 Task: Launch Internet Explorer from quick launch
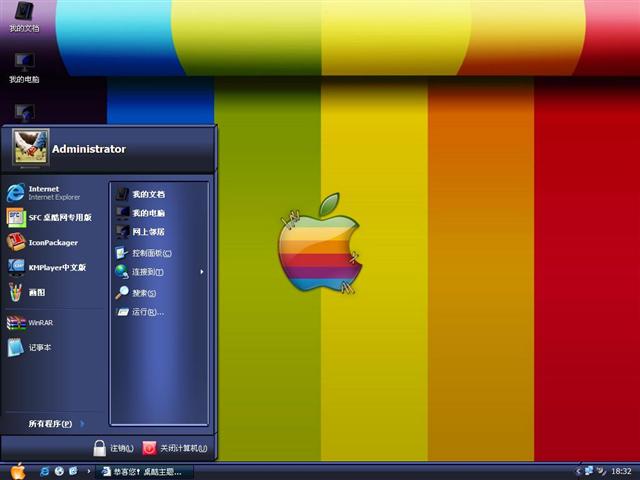coord(44,471)
